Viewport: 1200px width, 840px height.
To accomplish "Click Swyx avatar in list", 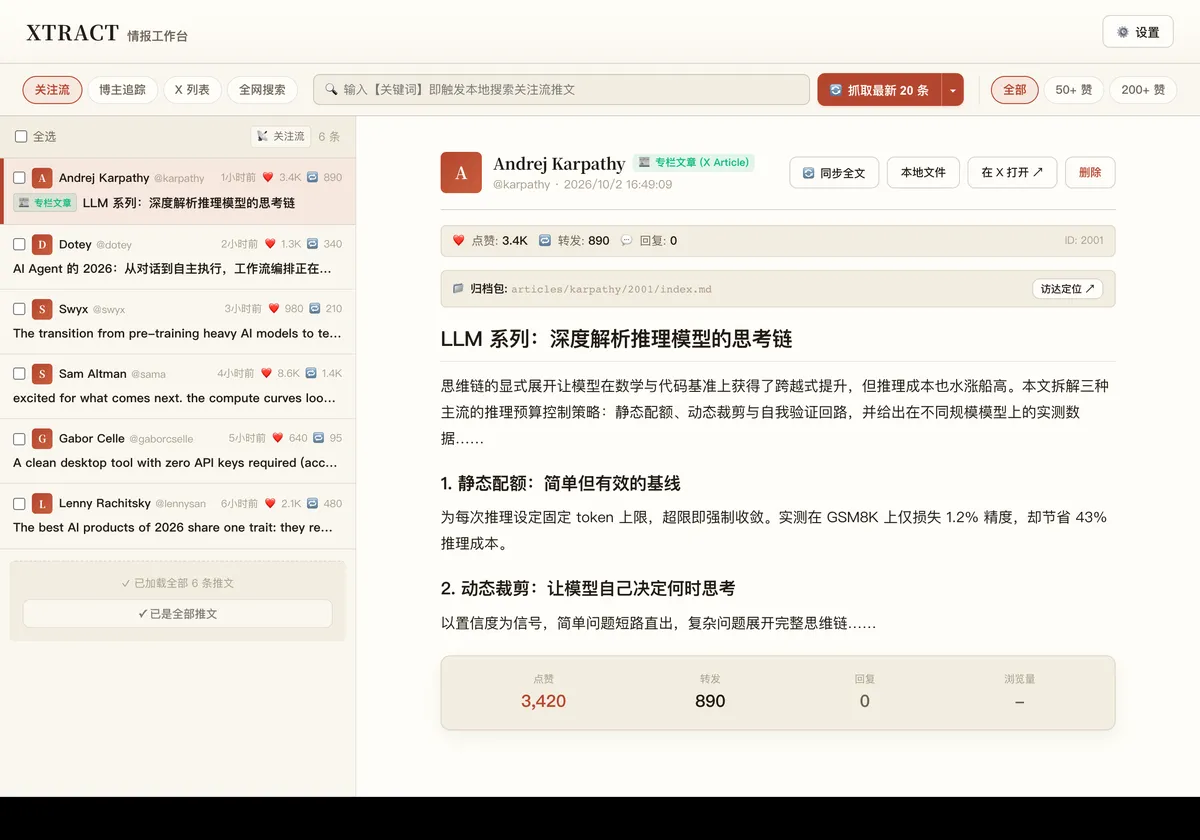I will point(42,309).
